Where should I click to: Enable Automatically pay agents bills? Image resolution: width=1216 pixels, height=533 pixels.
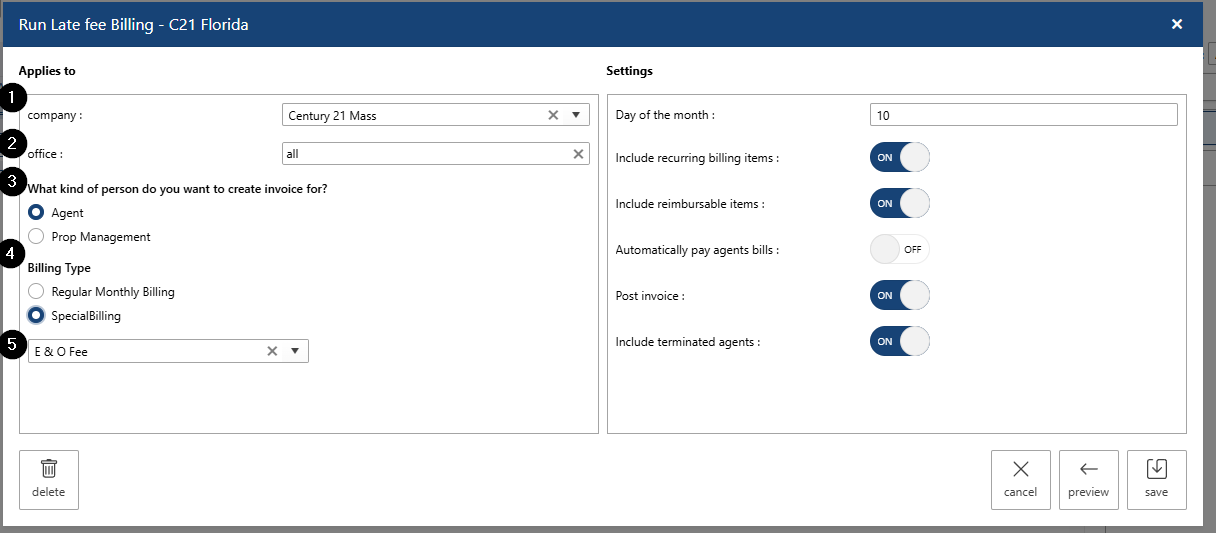(899, 250)
